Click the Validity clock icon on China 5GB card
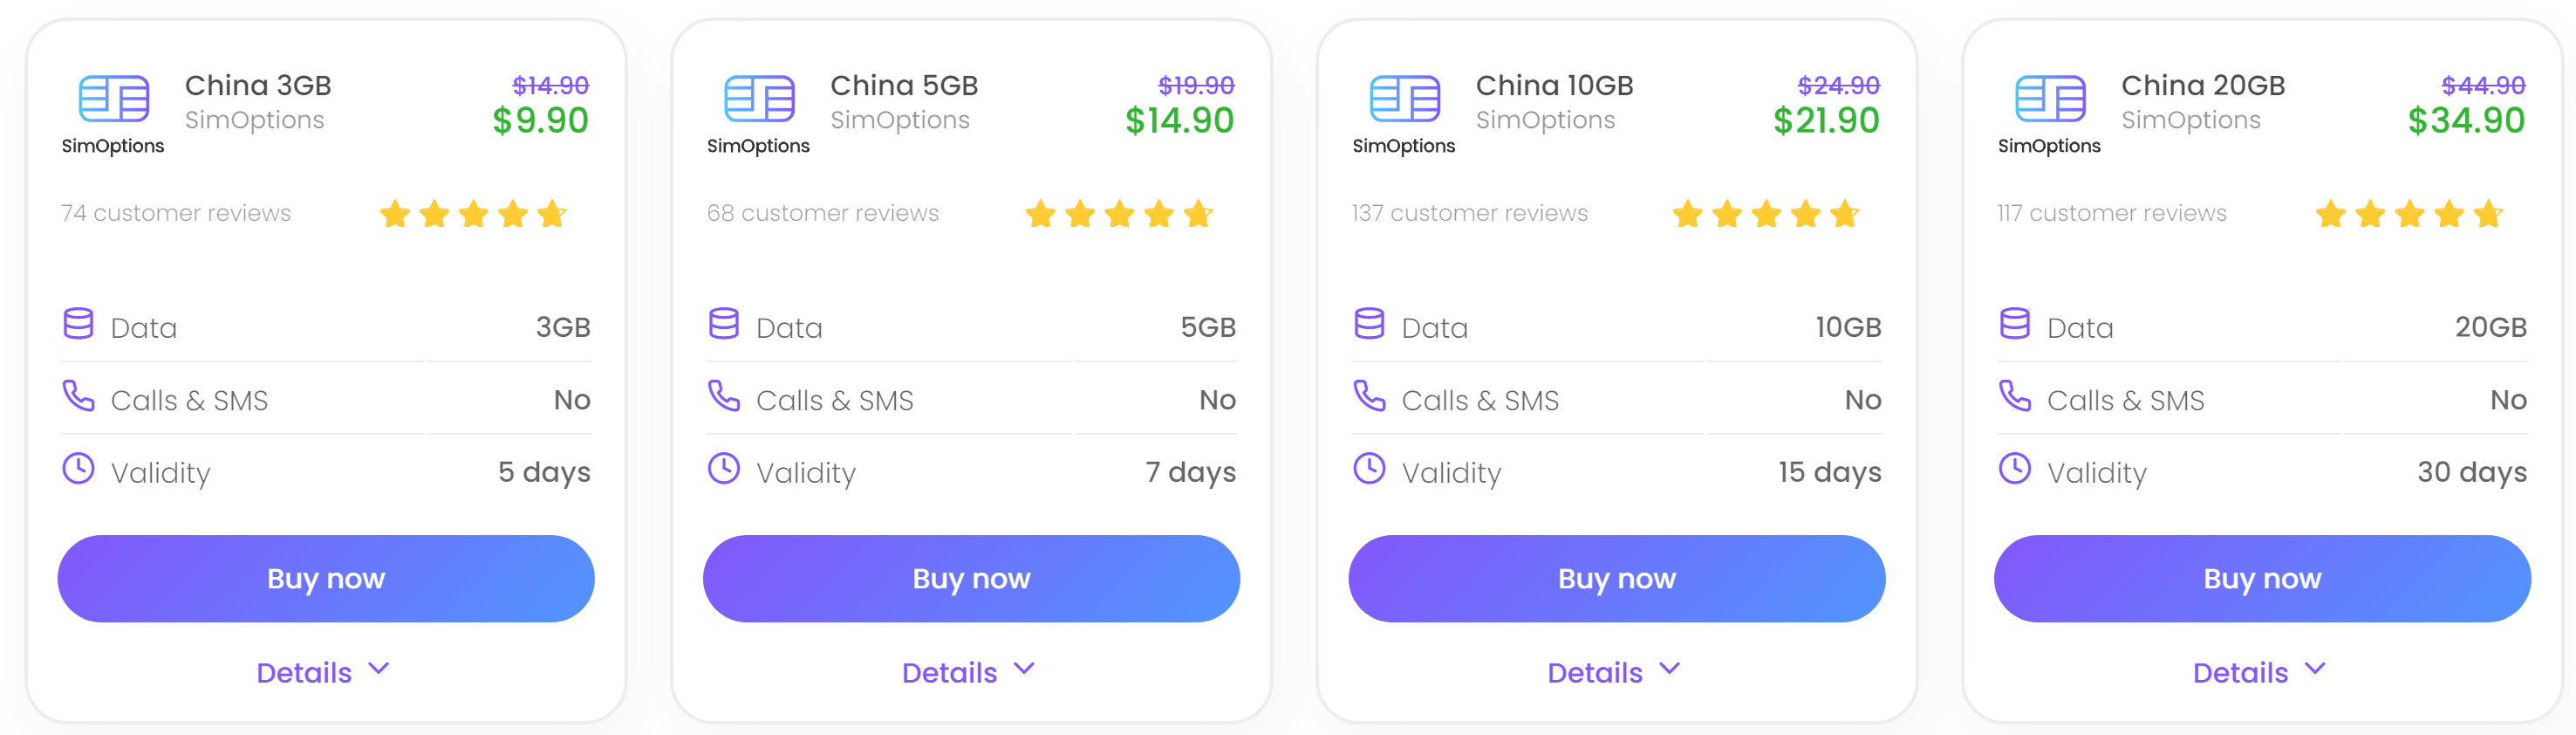Image resolution: width=2576 pixels, height=735 pixels. tap(723, 468)
